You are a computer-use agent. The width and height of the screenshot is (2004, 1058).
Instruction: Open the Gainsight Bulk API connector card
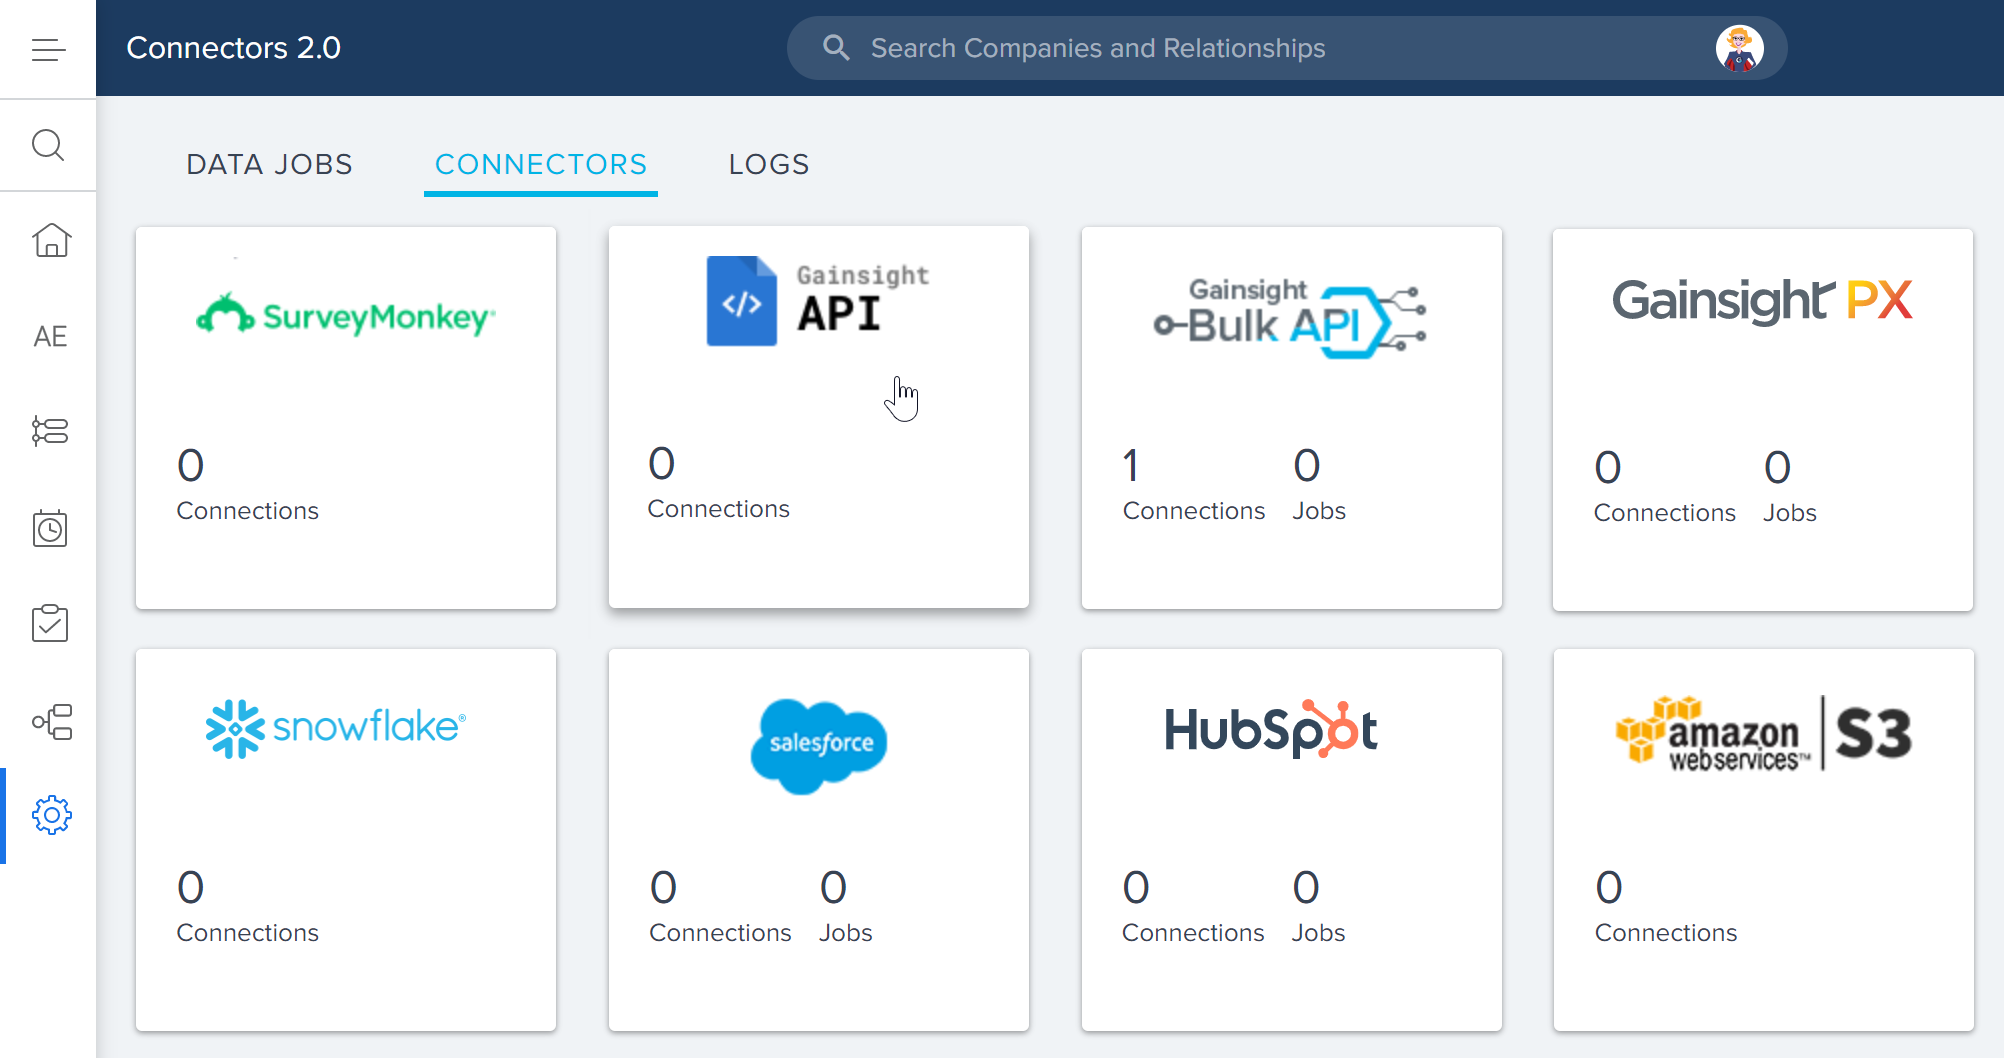1292,418
